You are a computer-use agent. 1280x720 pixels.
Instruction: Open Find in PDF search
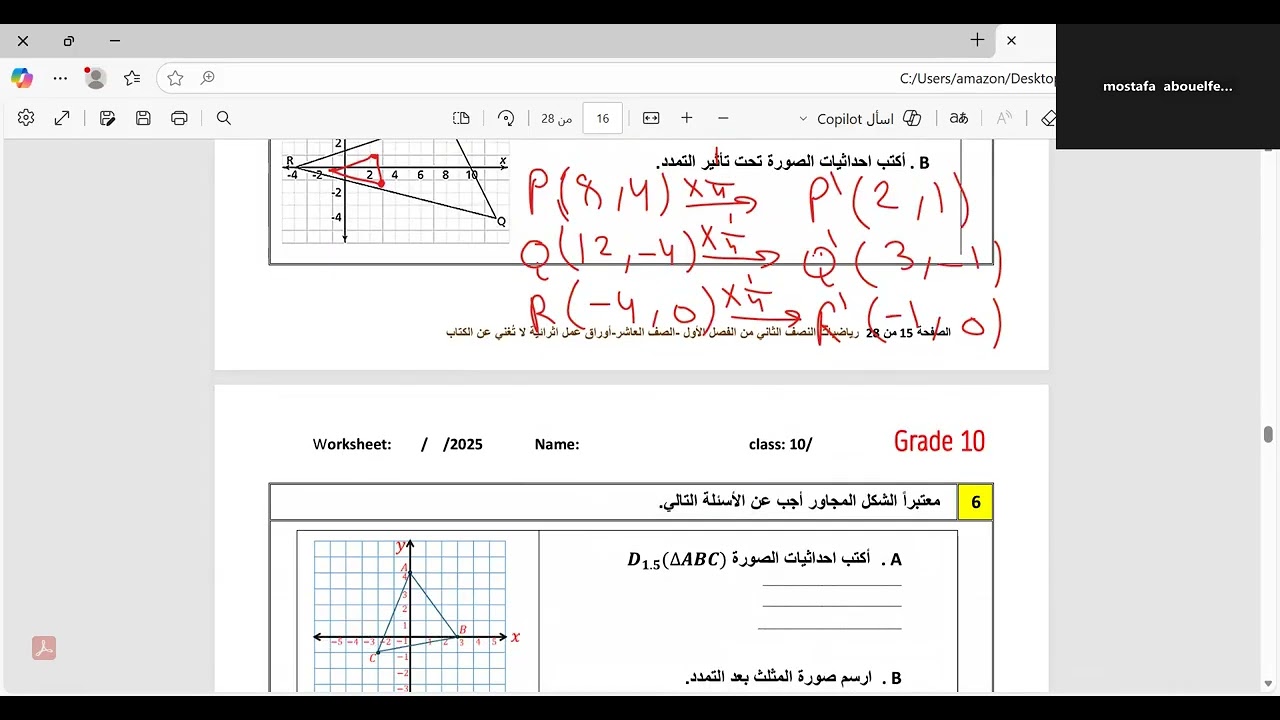pyautogui.click(x=224, y=118)
